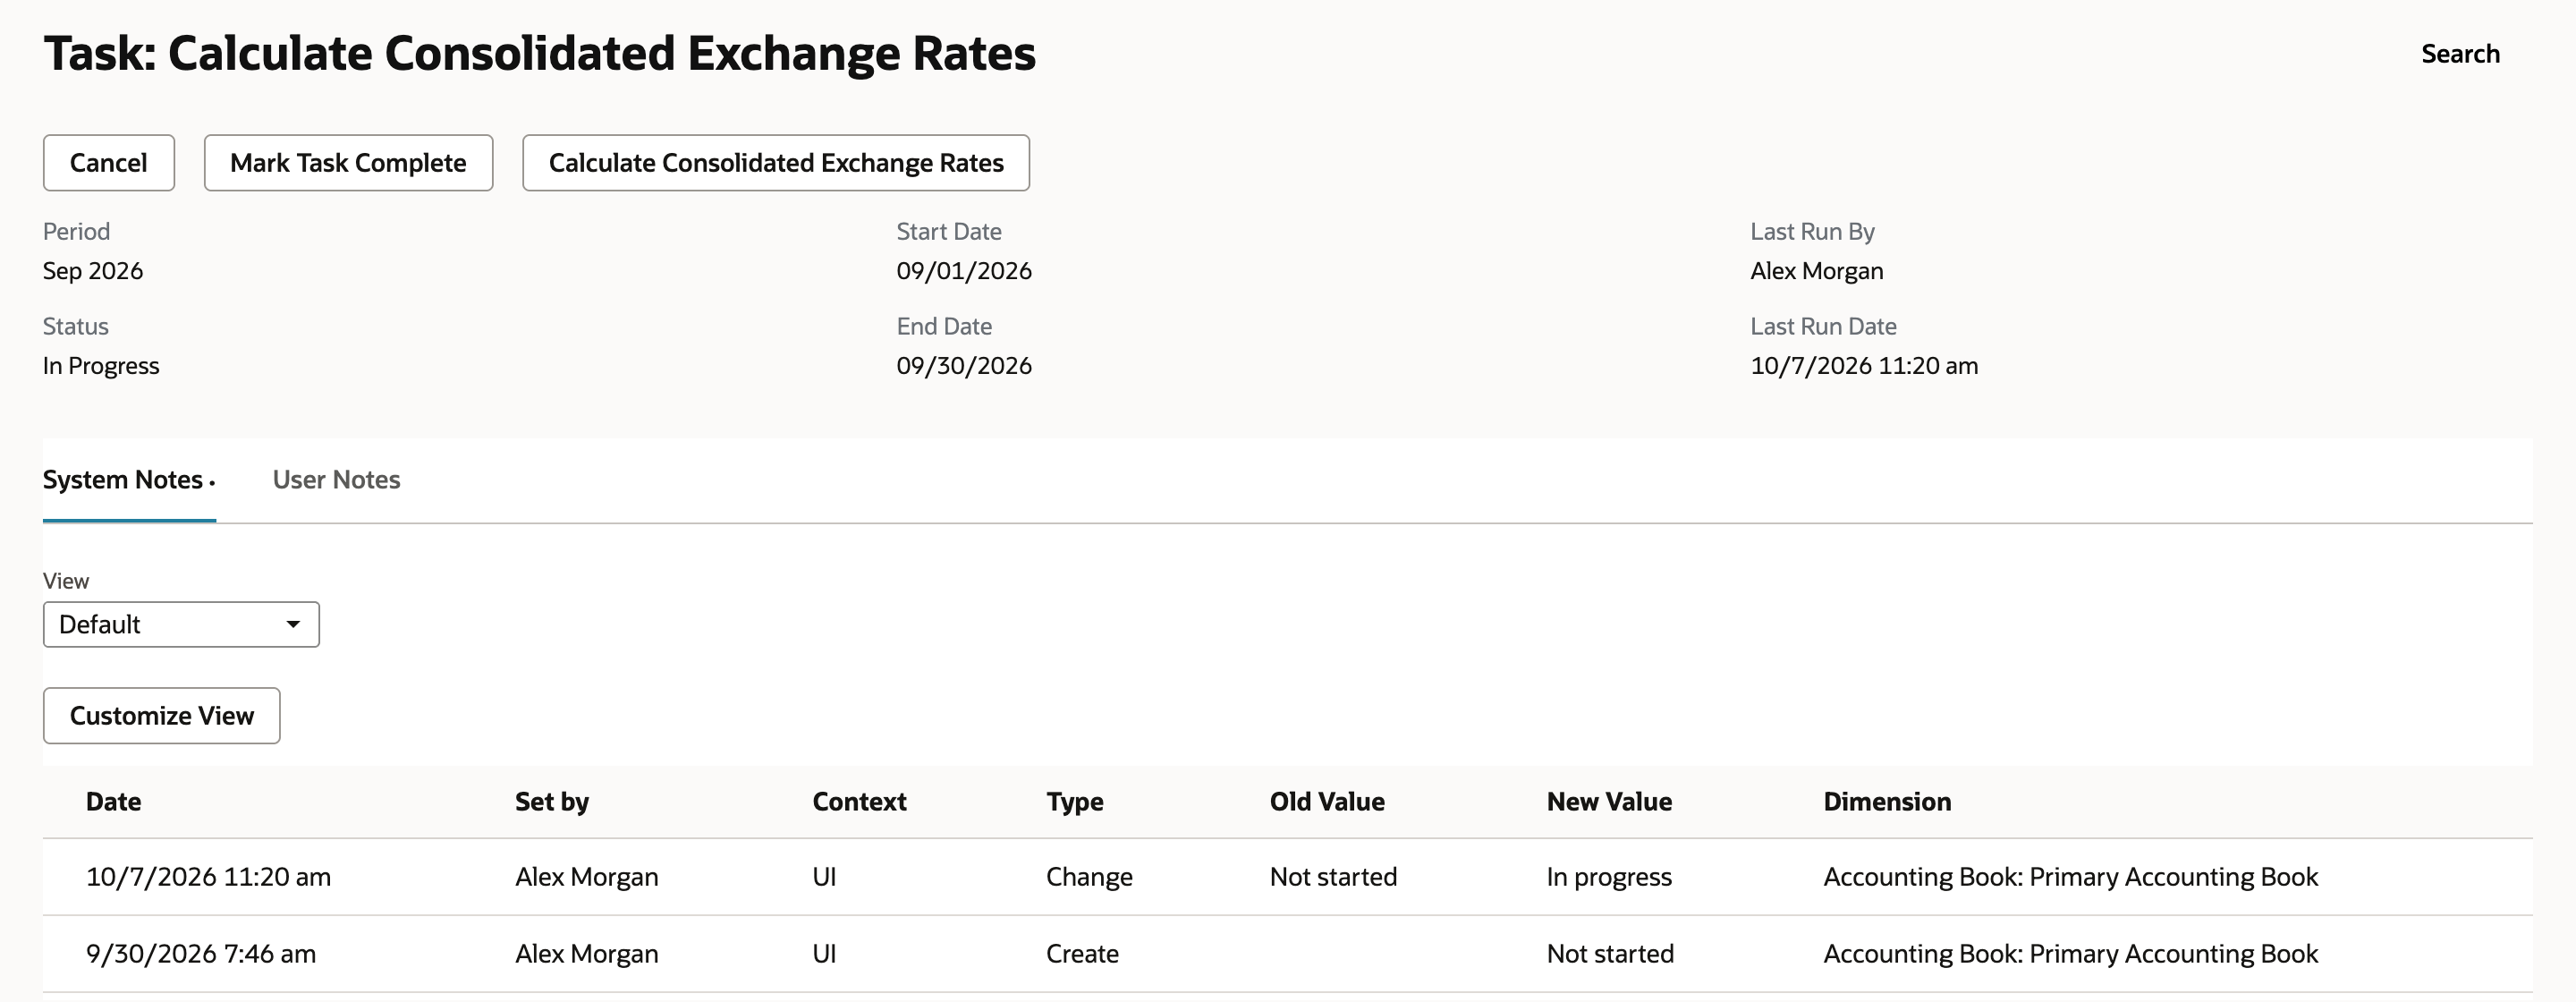Click Dimension cell in the Change row
The height and width of the screenshot is (1002, 2576).
[x=2070, y=877]
